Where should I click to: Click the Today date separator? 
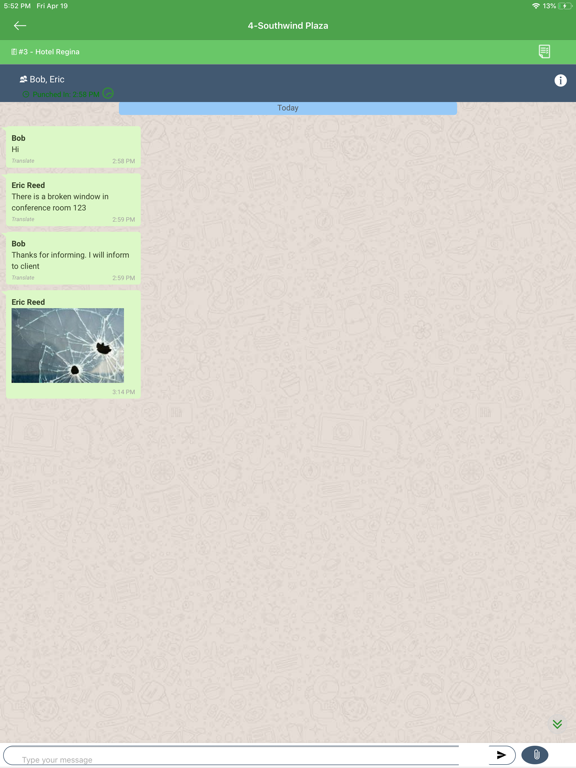tap(288, 108)
